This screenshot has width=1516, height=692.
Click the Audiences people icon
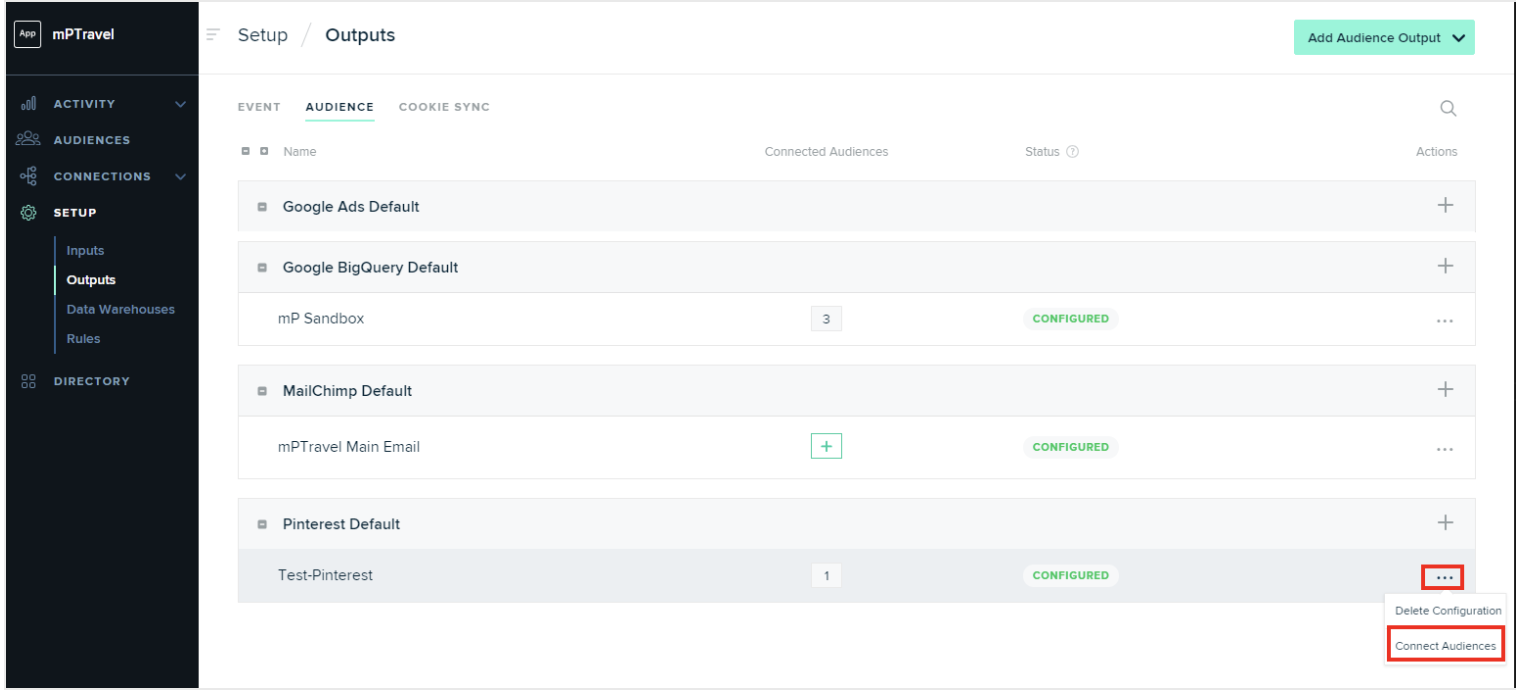pyautogui.click(x=28, y=140)
